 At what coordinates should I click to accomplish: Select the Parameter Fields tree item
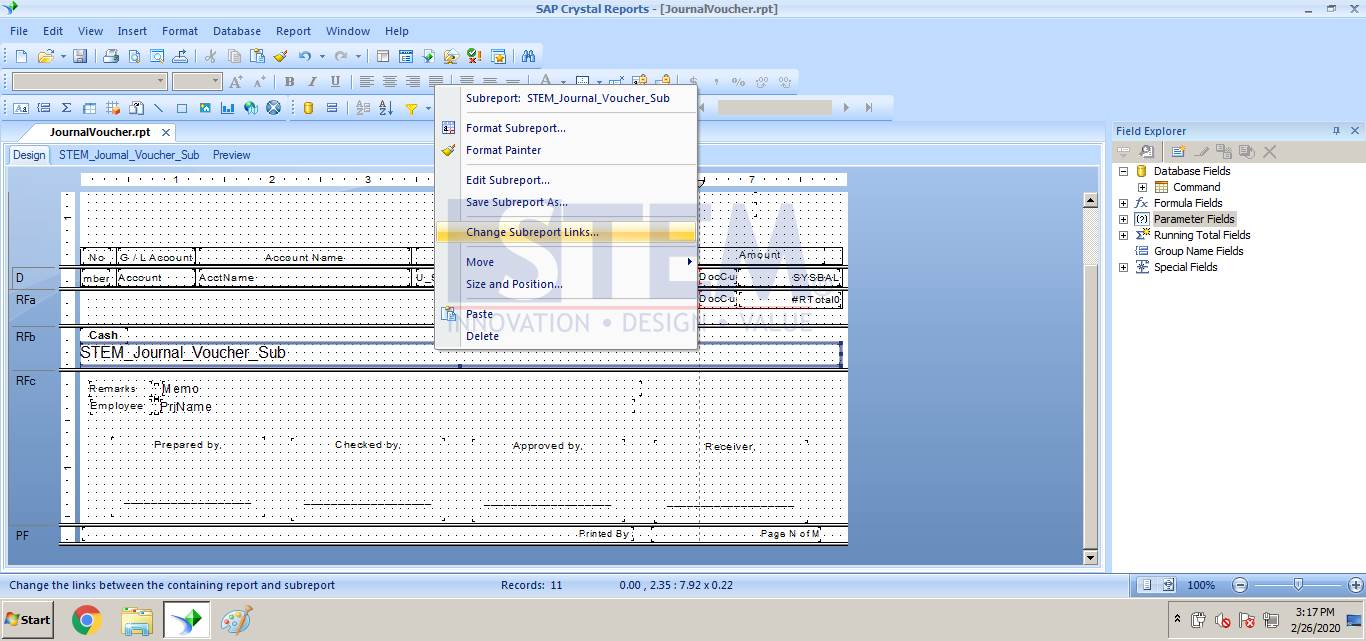pos(1194,219)
